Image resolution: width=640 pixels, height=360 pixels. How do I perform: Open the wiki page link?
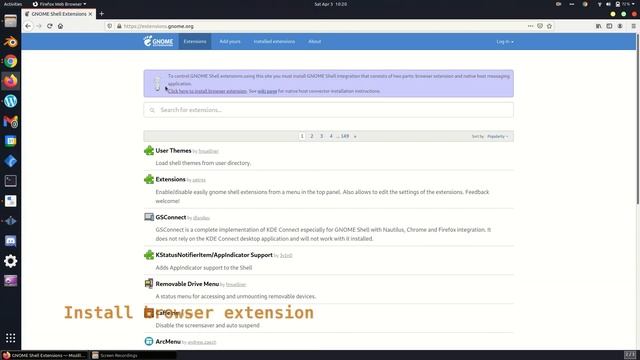(x=267, y=91)
